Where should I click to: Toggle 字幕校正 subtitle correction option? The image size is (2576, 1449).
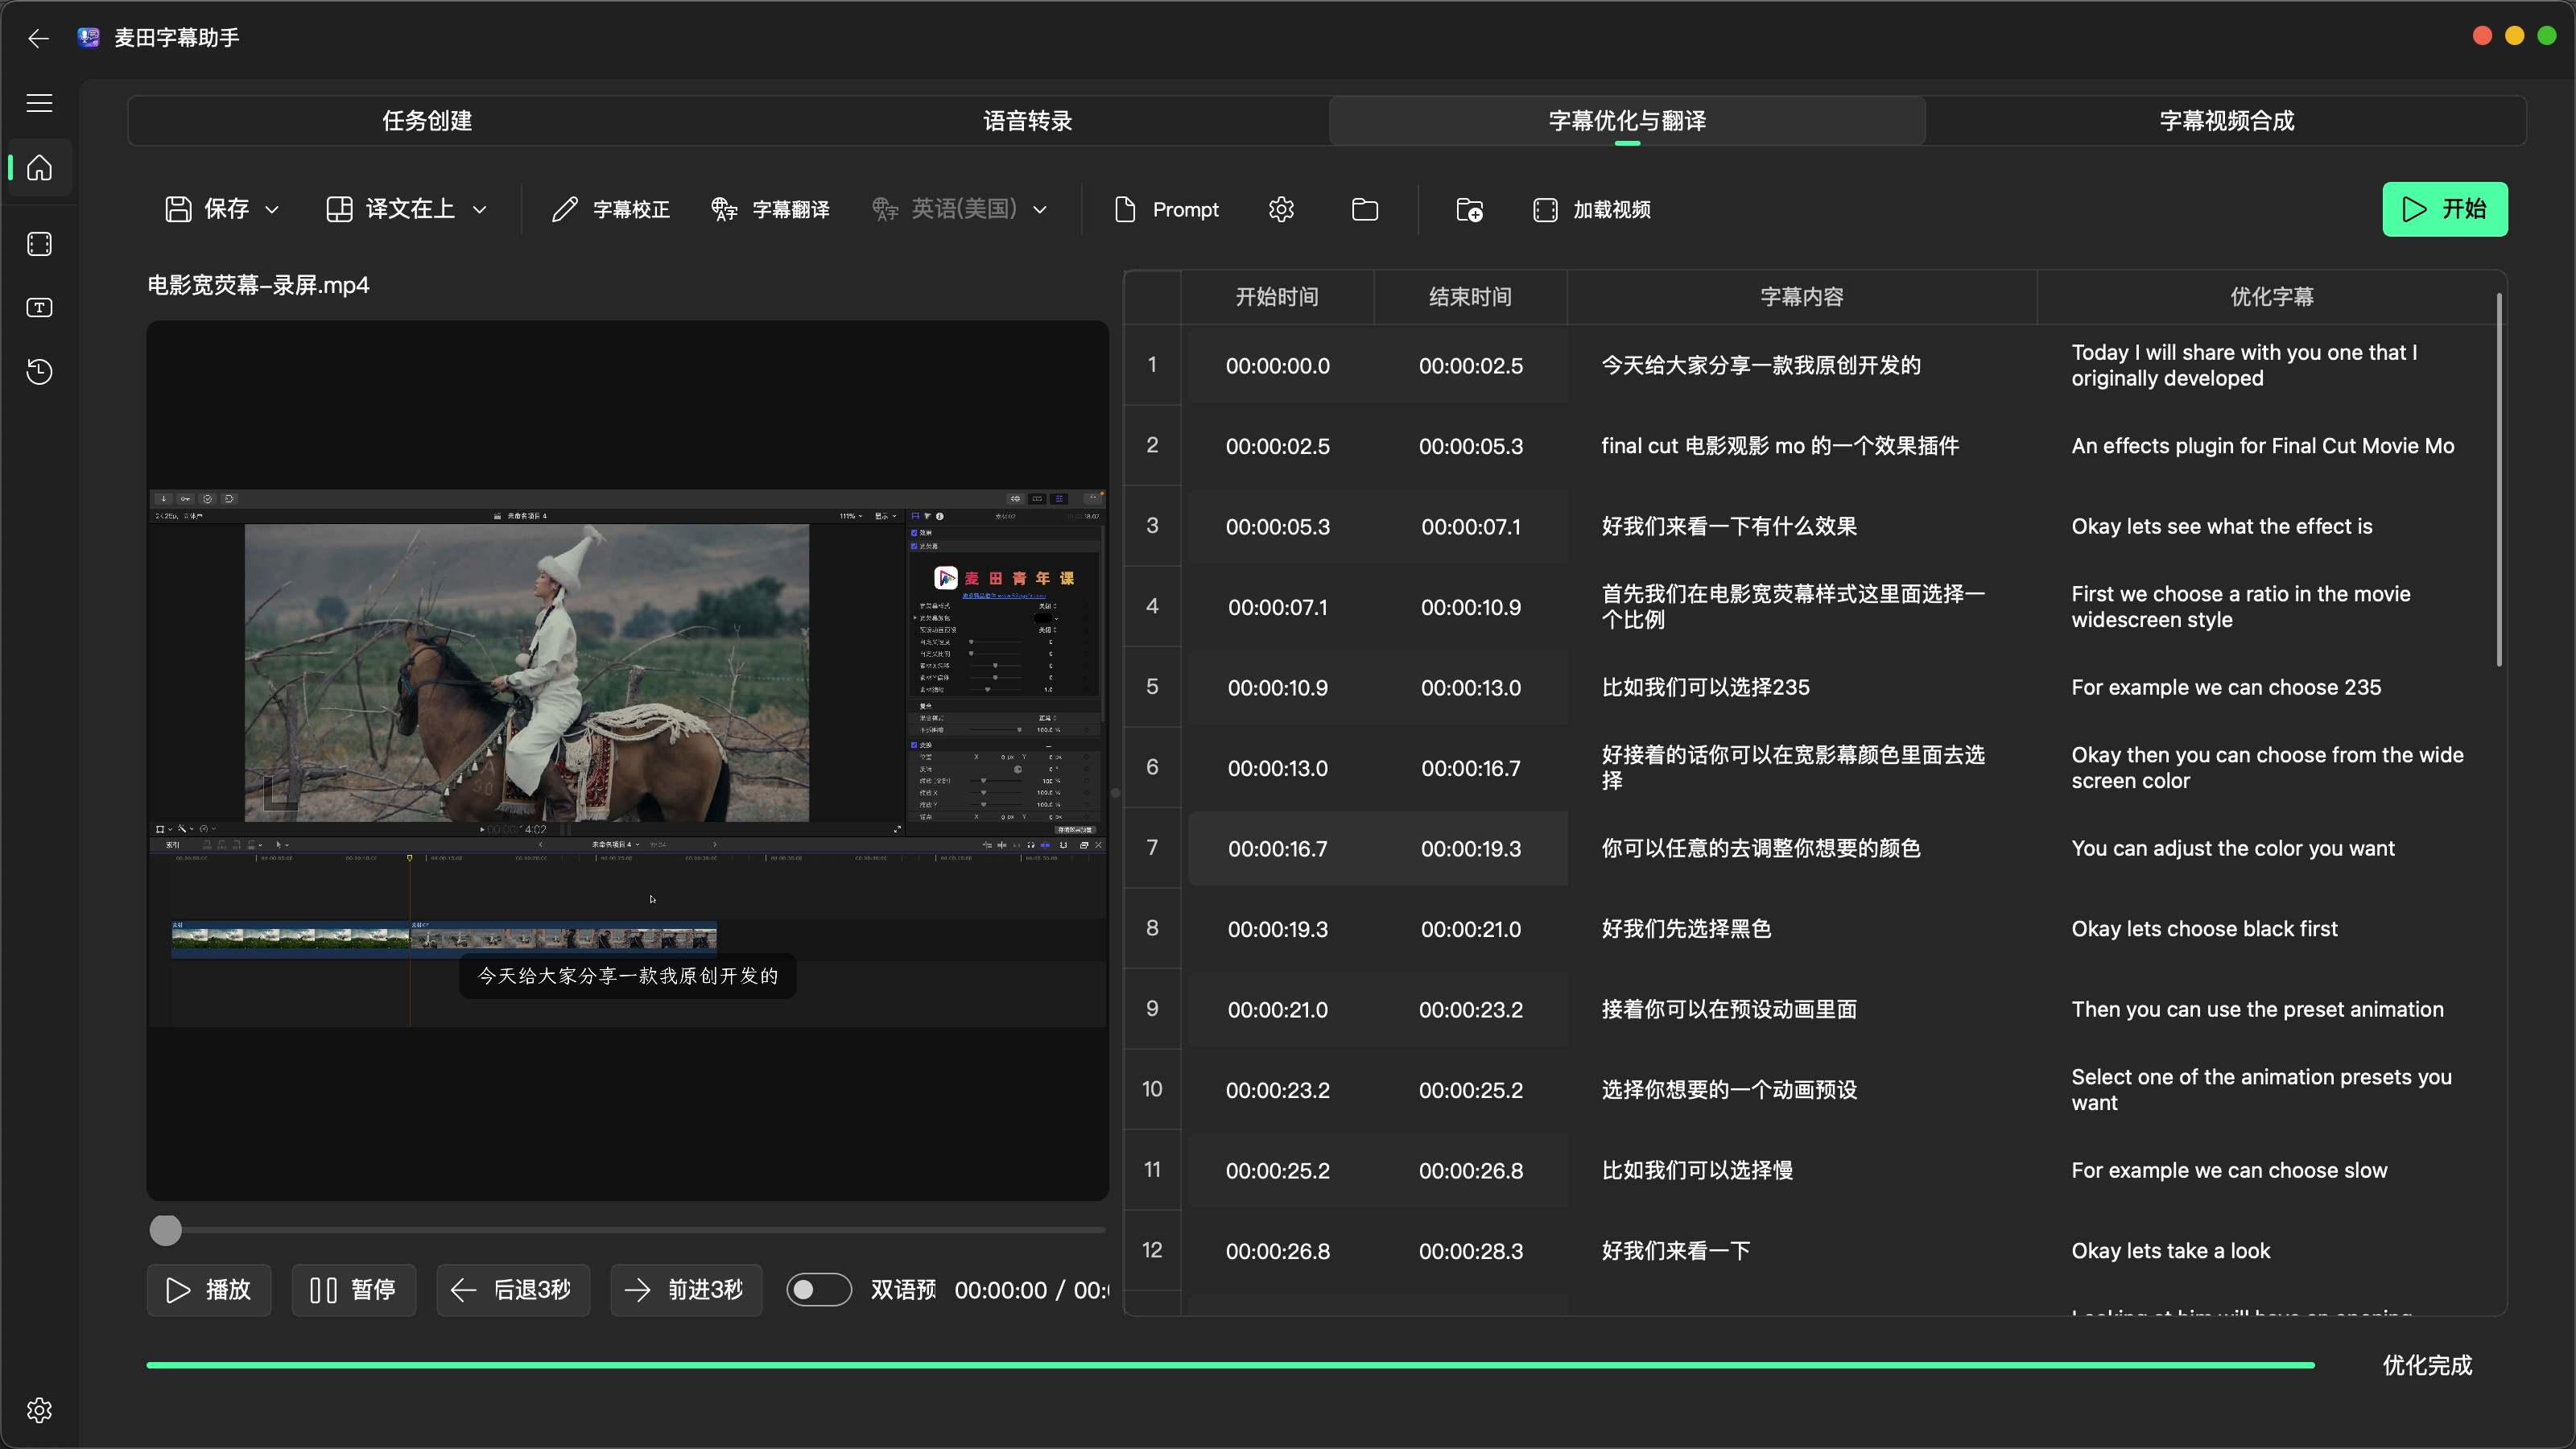(611, 209)
